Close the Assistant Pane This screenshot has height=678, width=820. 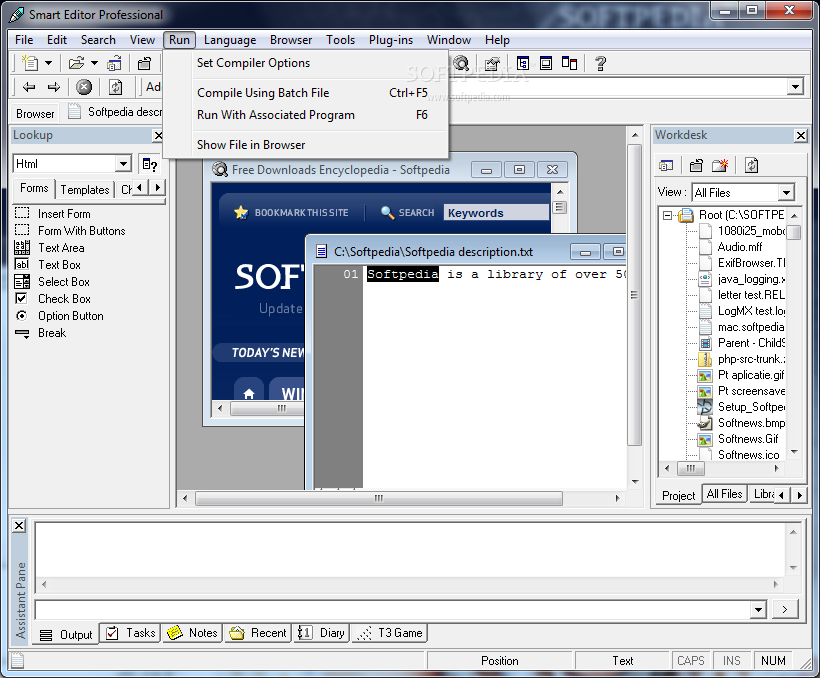pyautogui.click(x=19, y=525)
